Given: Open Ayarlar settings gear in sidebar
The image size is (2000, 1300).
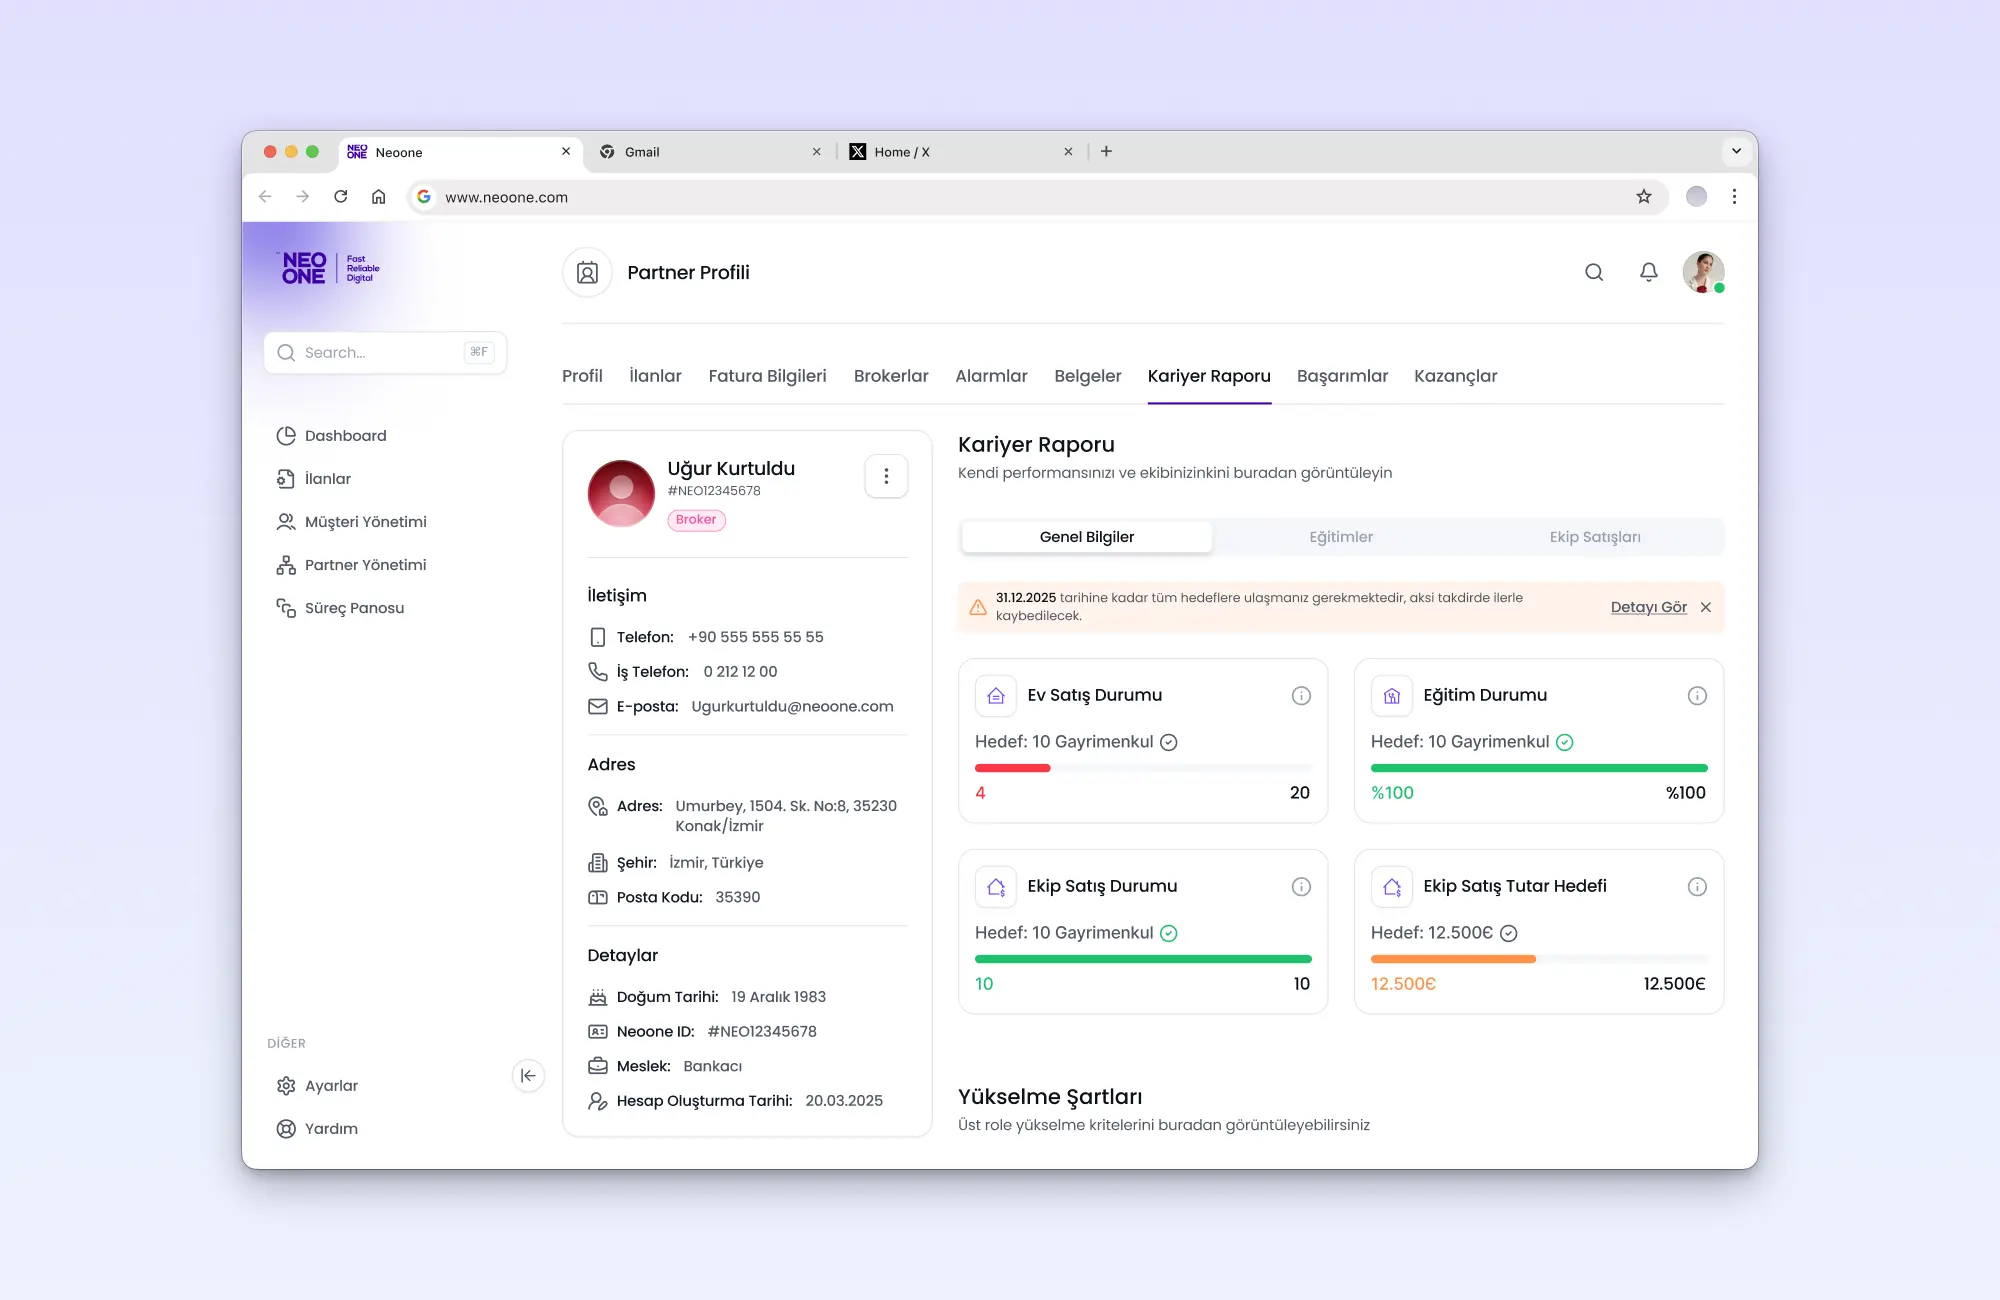Looking at the screenshot, I should point(286,1086).
